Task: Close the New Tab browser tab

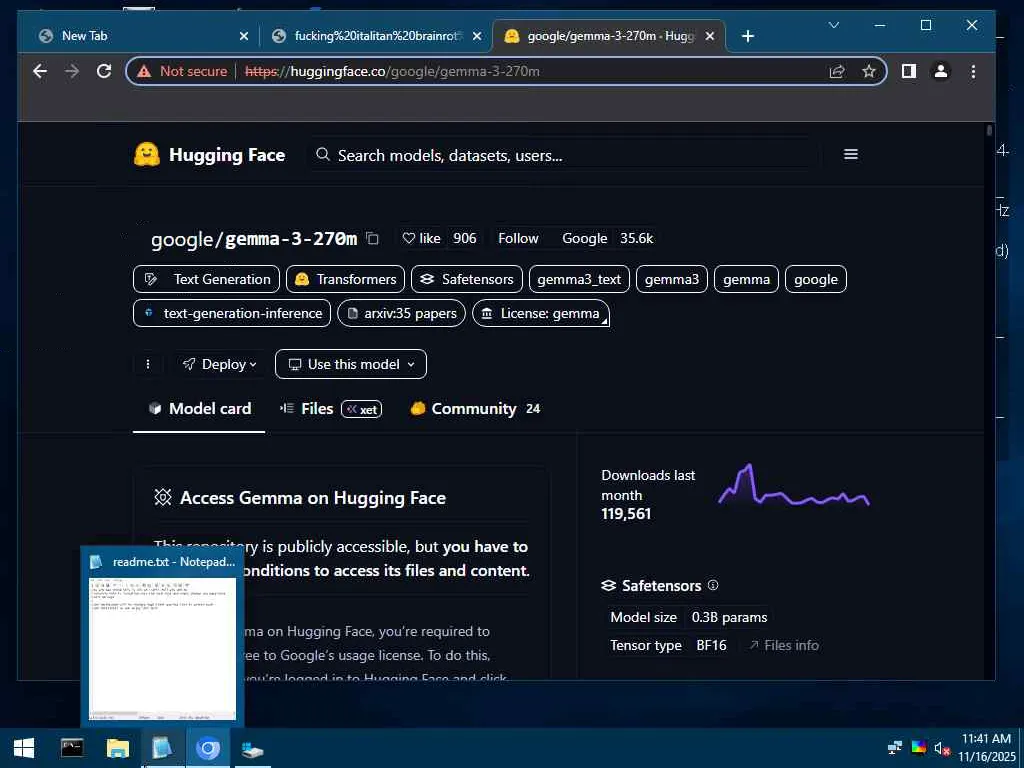Action: (x=244, y=36)
